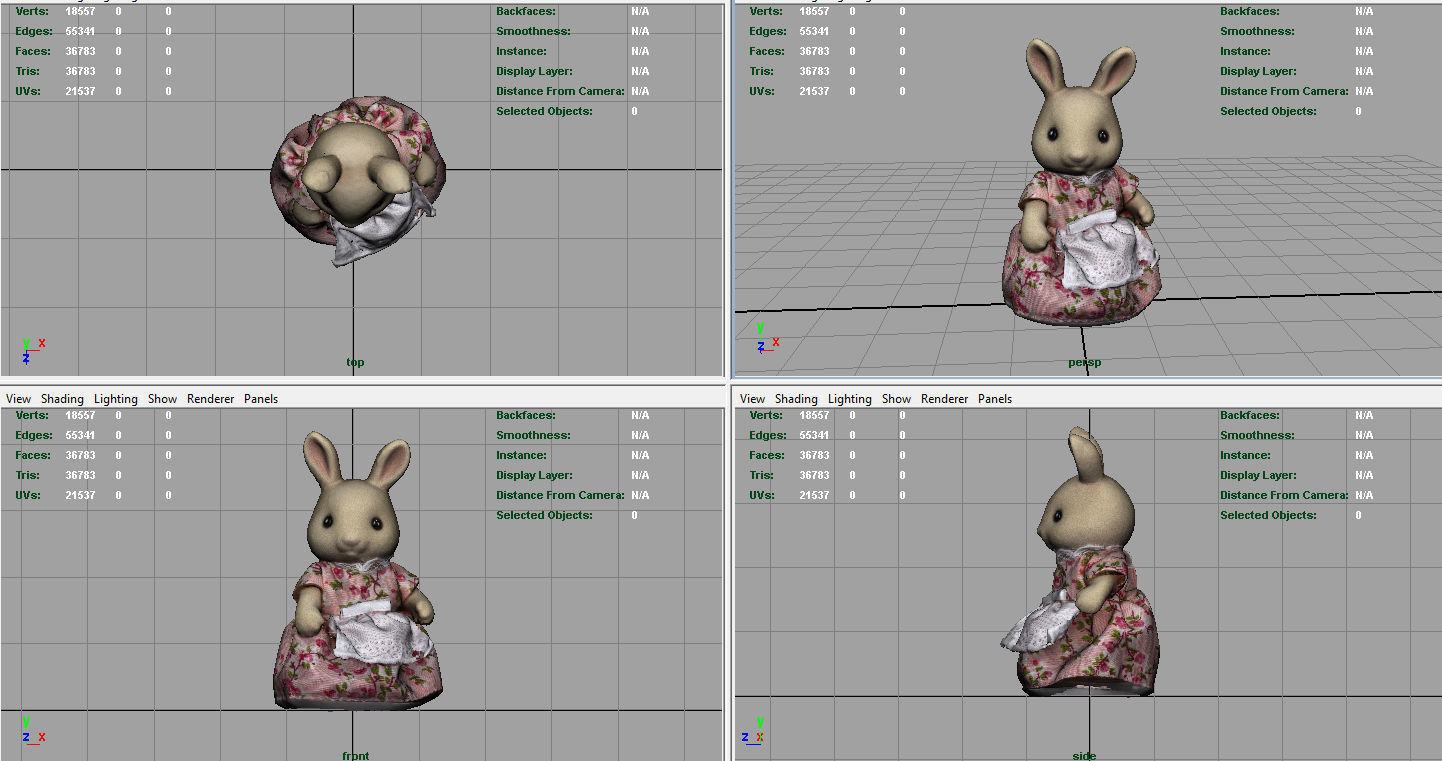
Task: Select the rabbit model in the front view
Action: coord(356,571)
